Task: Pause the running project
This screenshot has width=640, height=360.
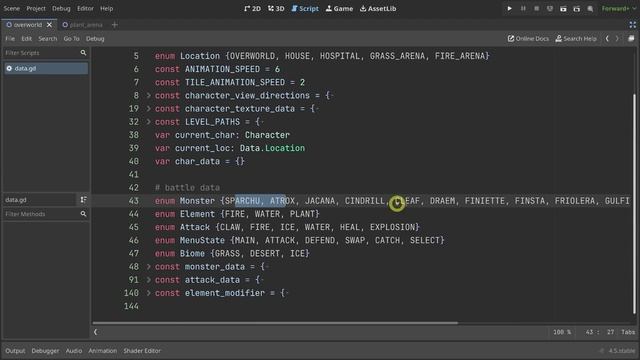Action: point(523,8)
